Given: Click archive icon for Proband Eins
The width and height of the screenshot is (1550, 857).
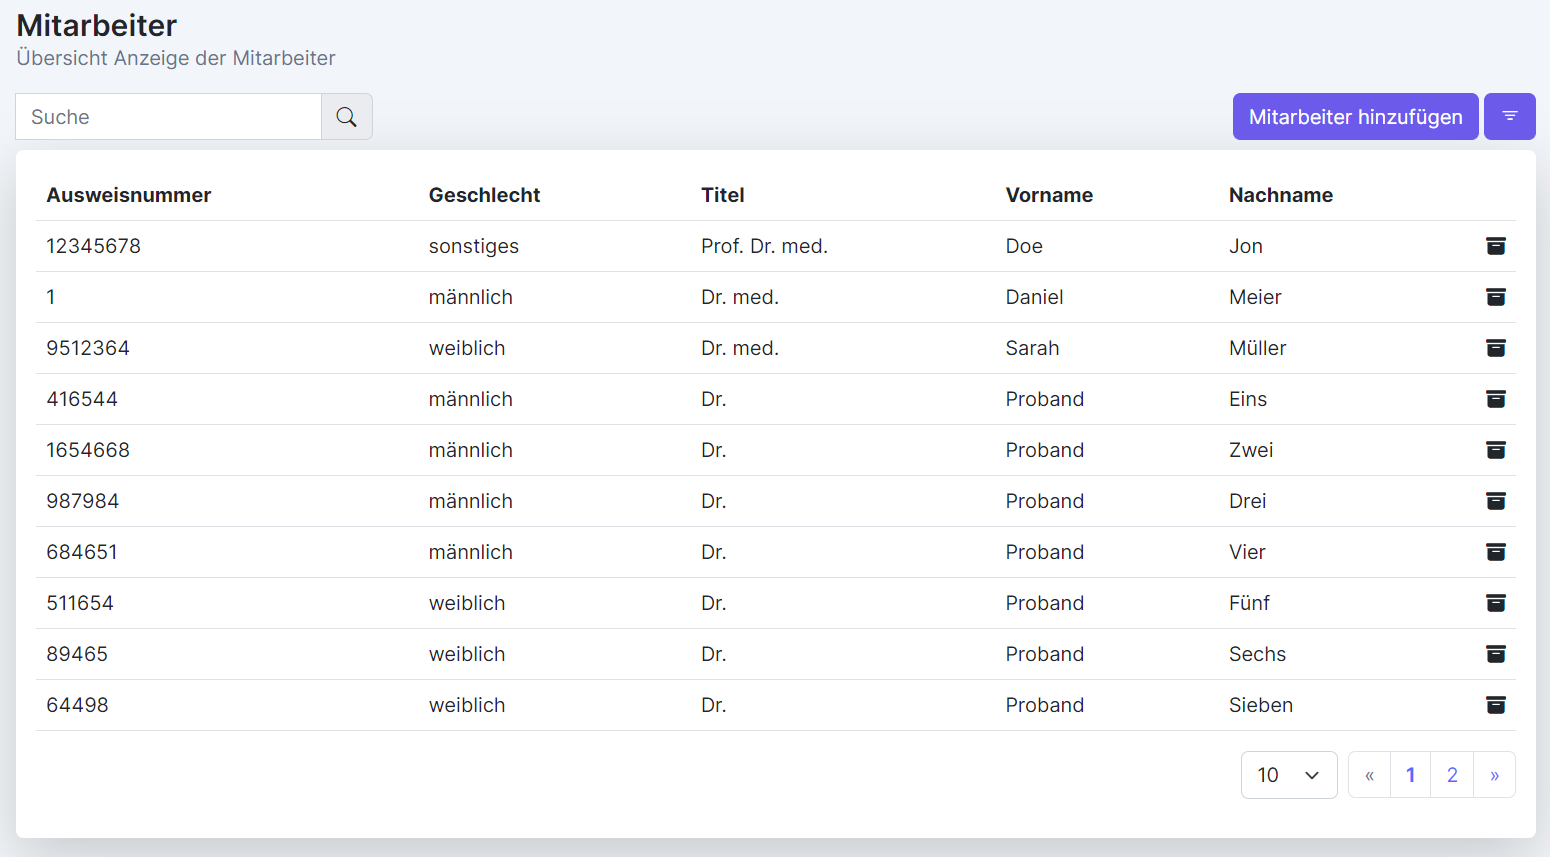Looking at the screenshot, I should click(x=1496, y=399).
